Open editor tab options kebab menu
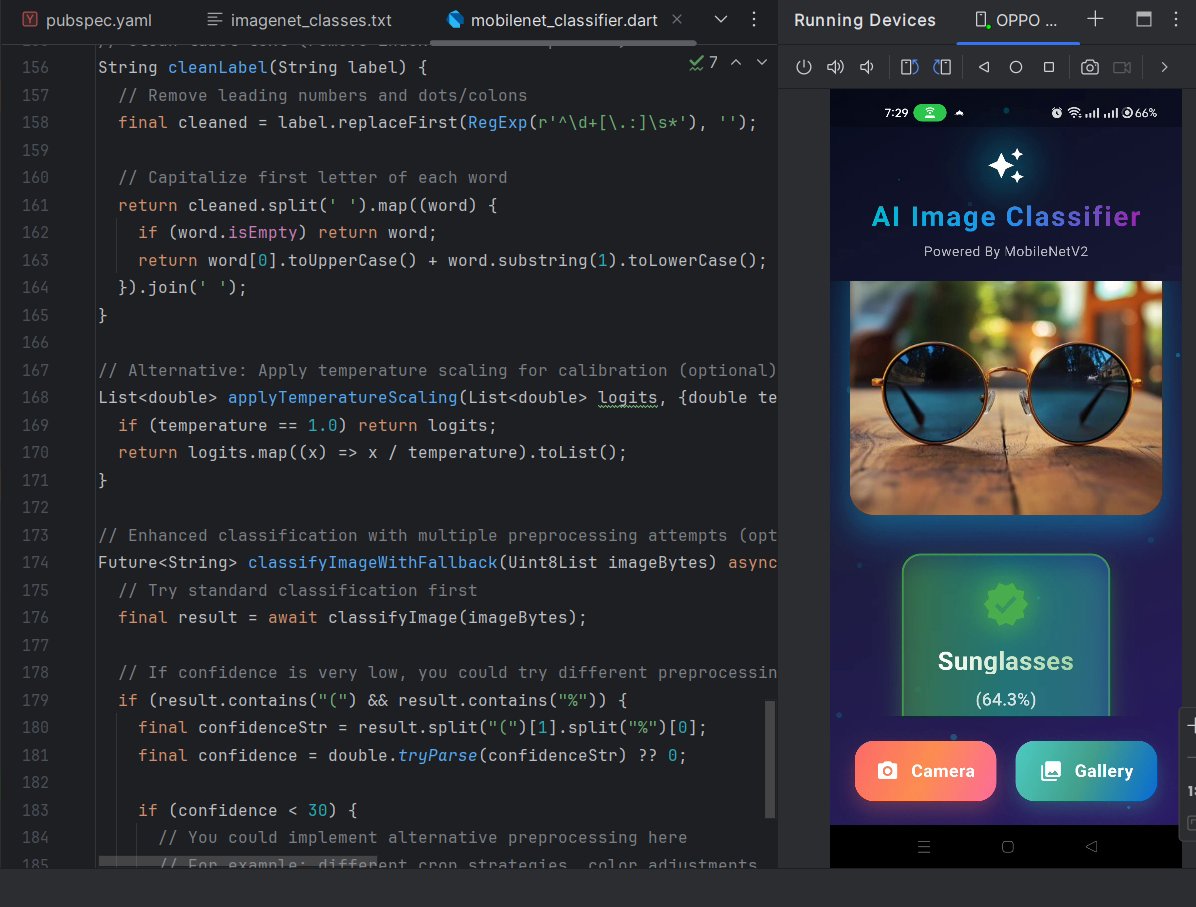Viewport: 1196px width, 907px height. [x=754, y=19]
